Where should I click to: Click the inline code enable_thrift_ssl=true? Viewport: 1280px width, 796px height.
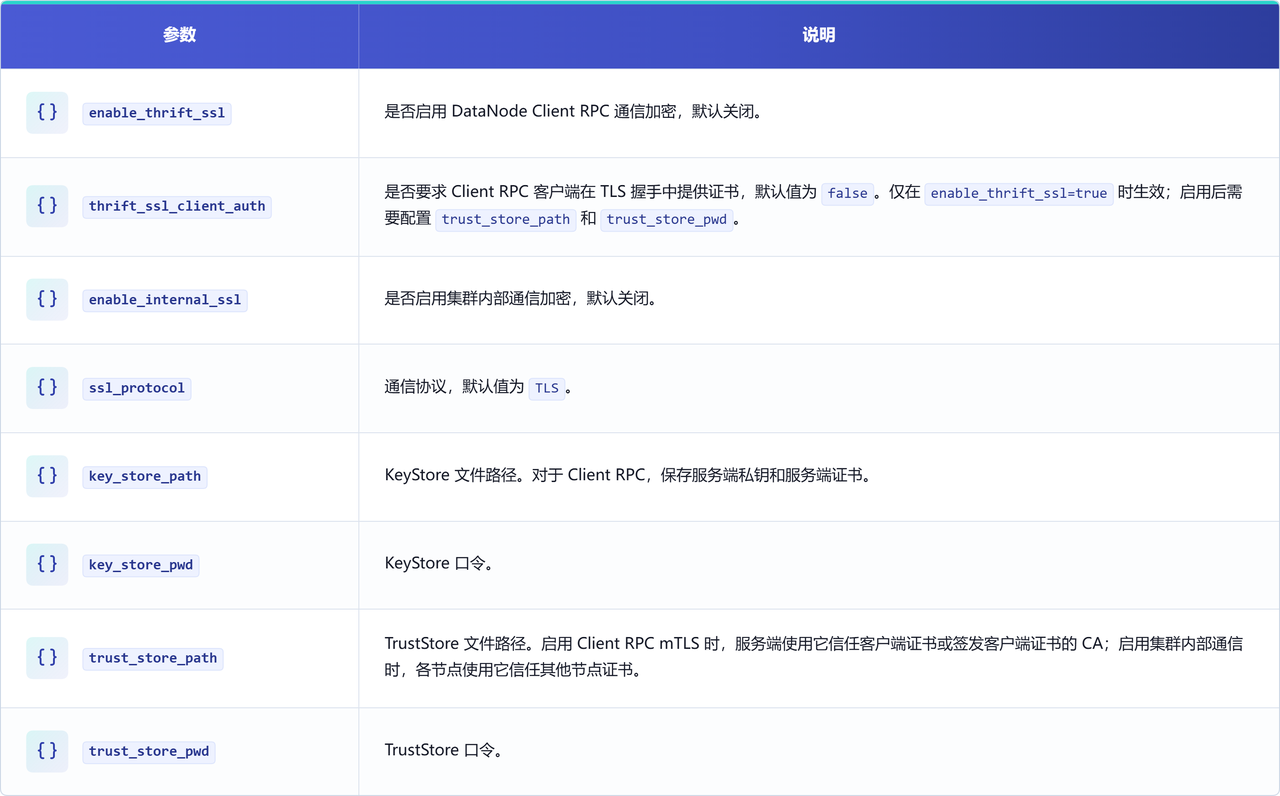pyautogui.click(x=1019, y=193)
